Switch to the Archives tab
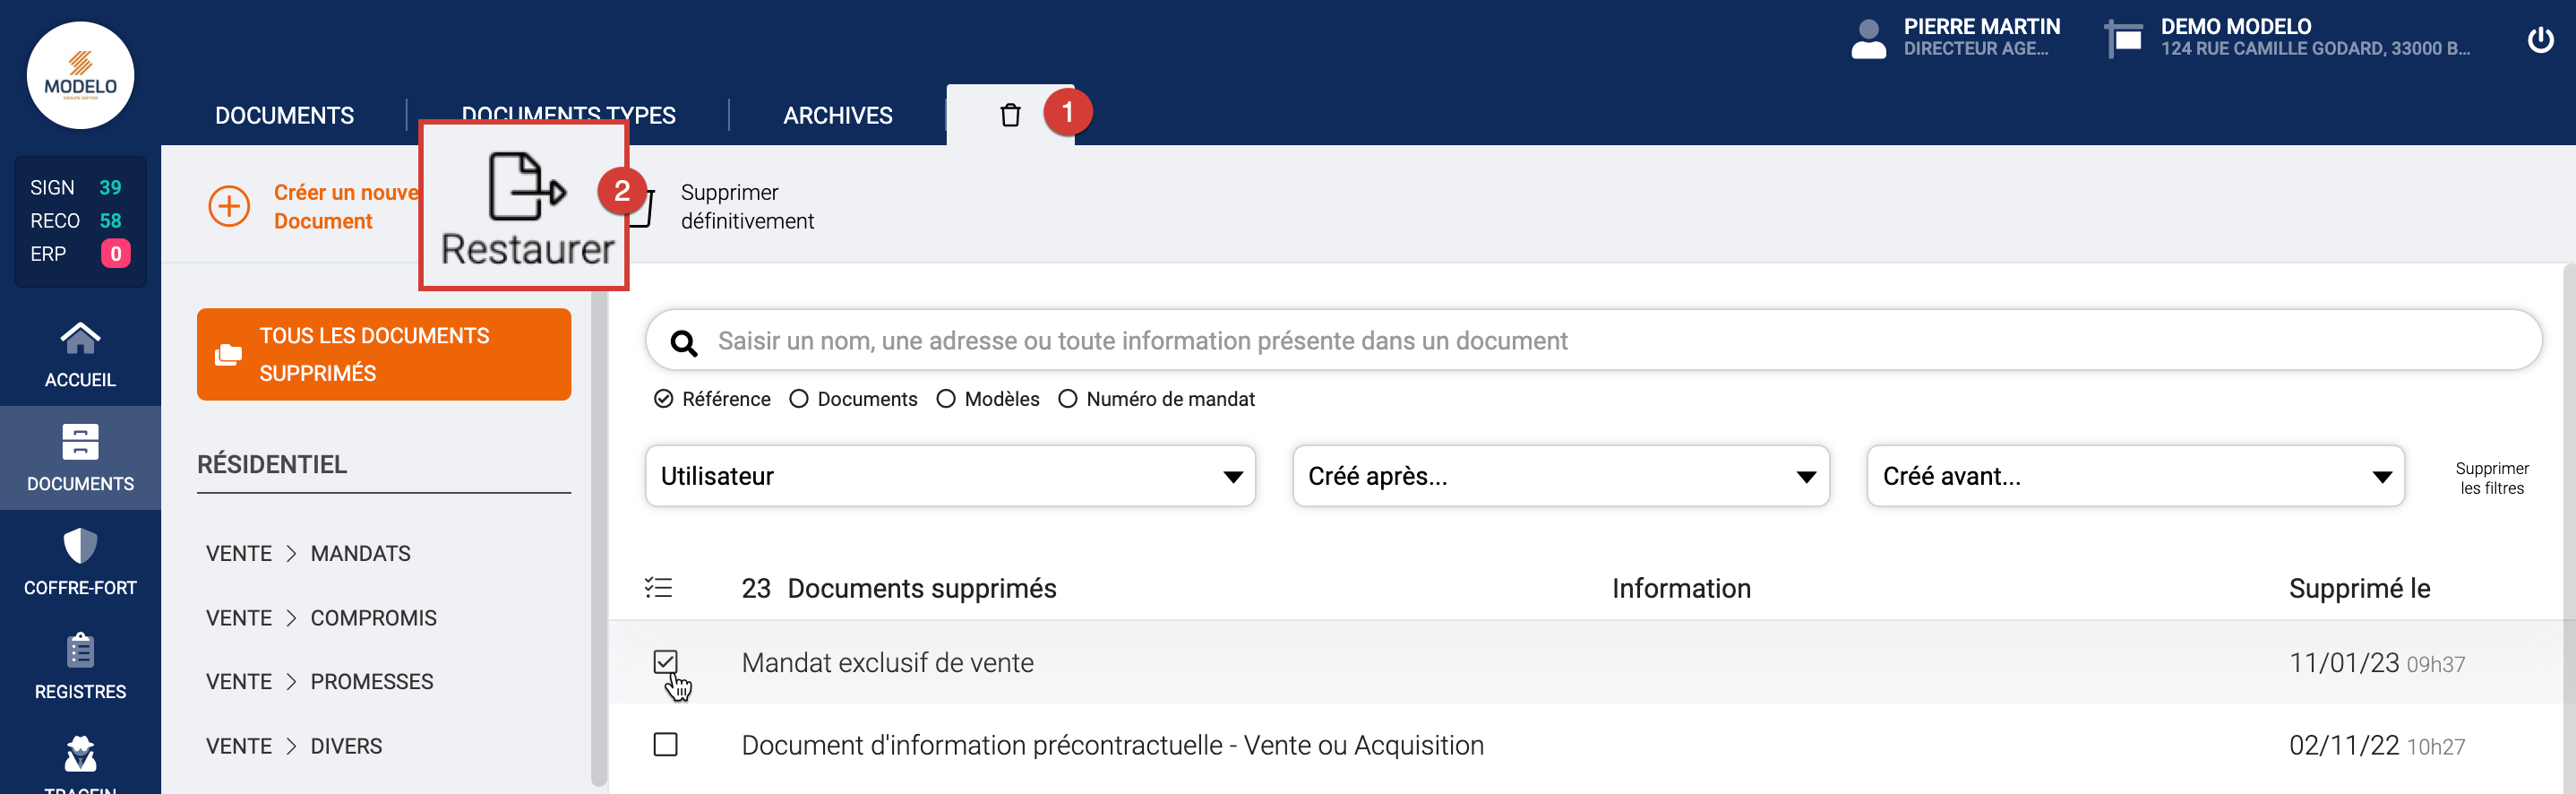2576x794 pixels. (837, 116)
